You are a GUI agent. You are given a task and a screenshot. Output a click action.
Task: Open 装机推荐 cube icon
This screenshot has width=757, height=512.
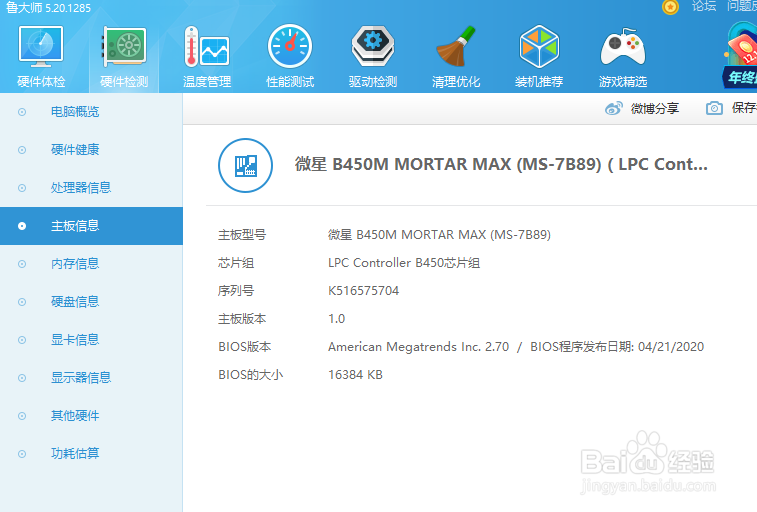click(x=539, y=46)
